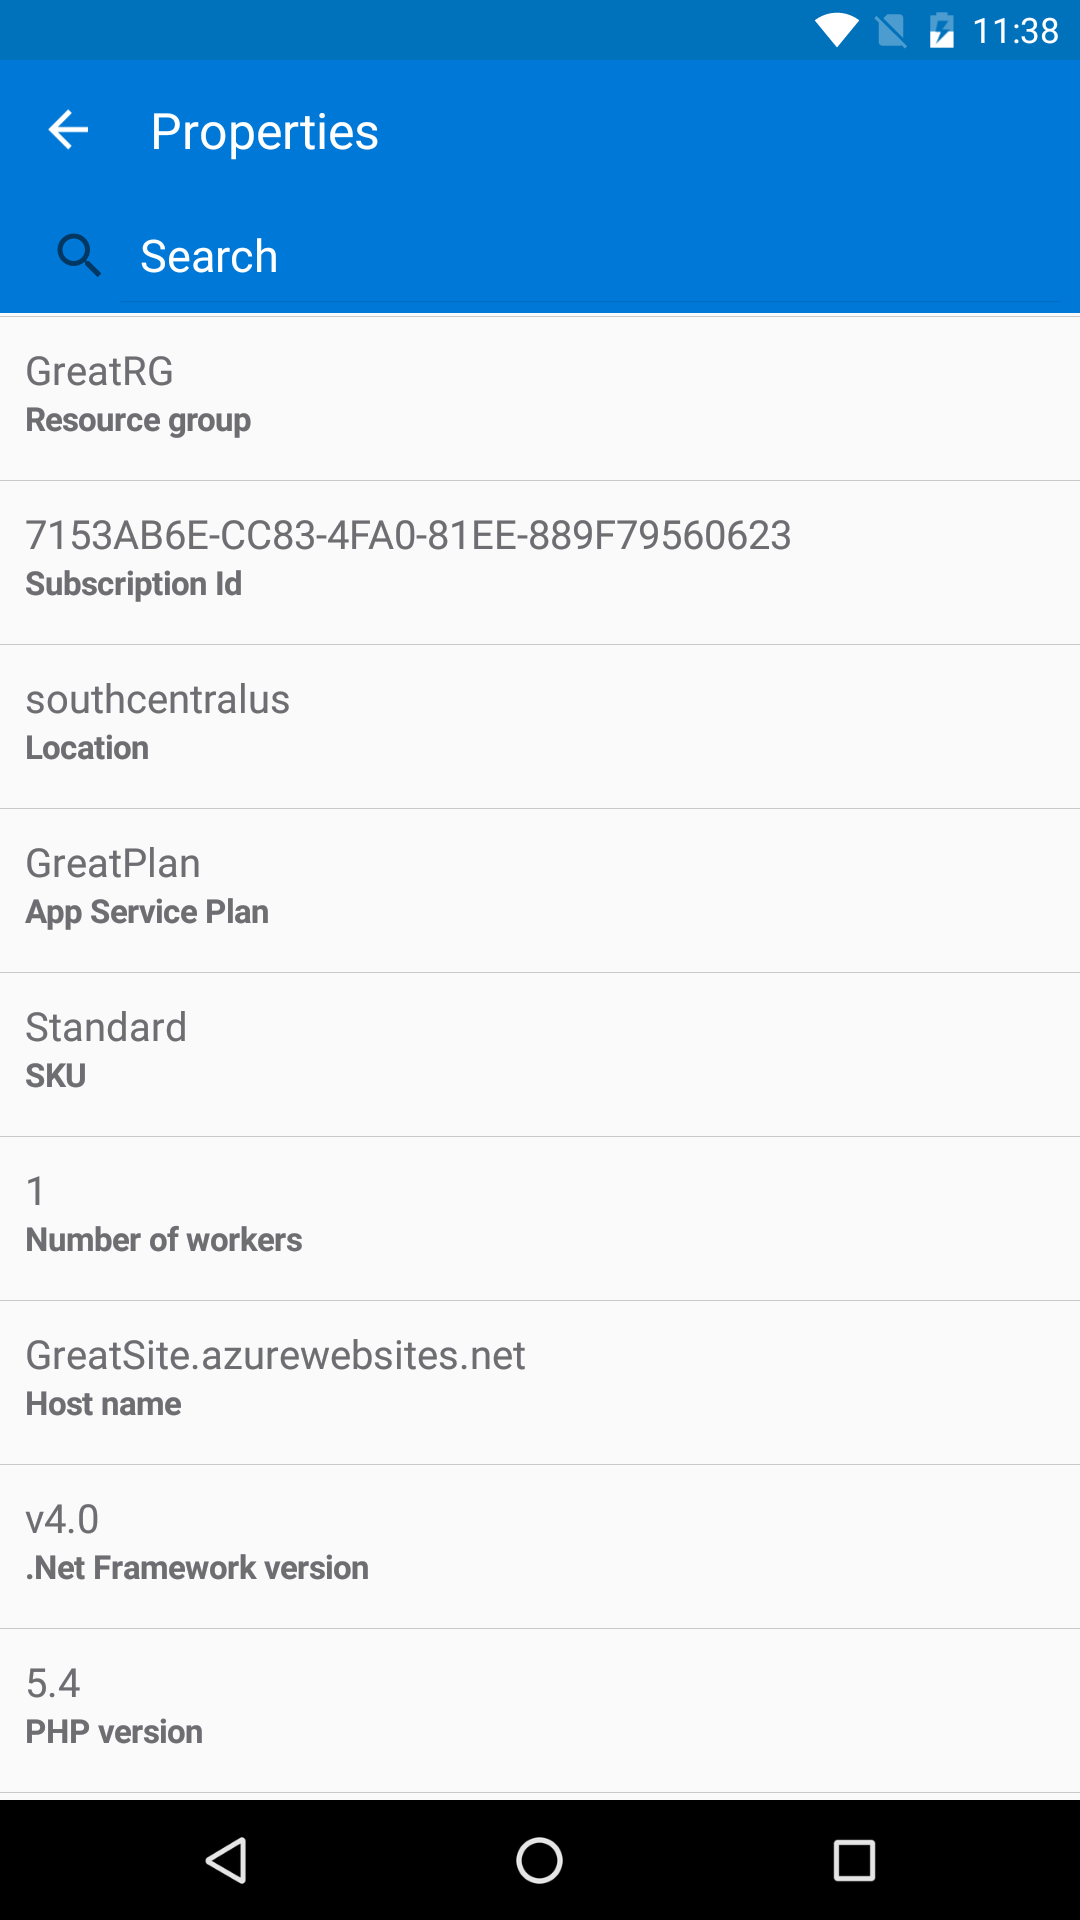Select the Number of workers row
This screenshot has height=1920, width=1080.
pos(540,1217)
